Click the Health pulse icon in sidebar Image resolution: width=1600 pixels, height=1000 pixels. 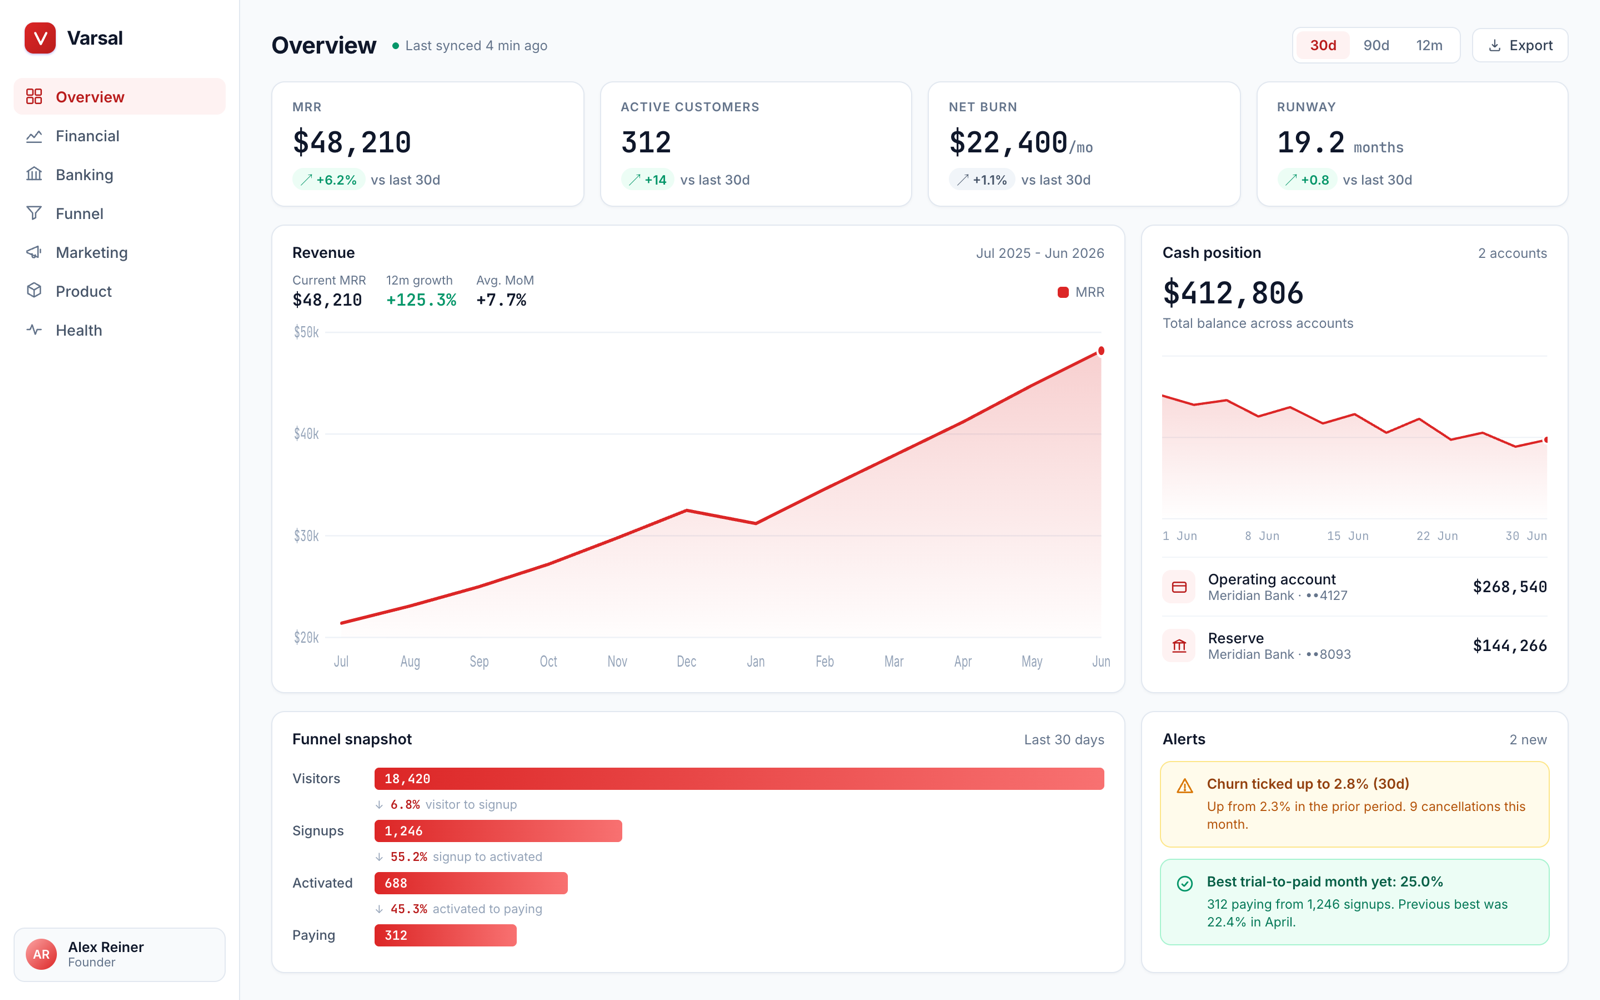click(x=34, y=330)
